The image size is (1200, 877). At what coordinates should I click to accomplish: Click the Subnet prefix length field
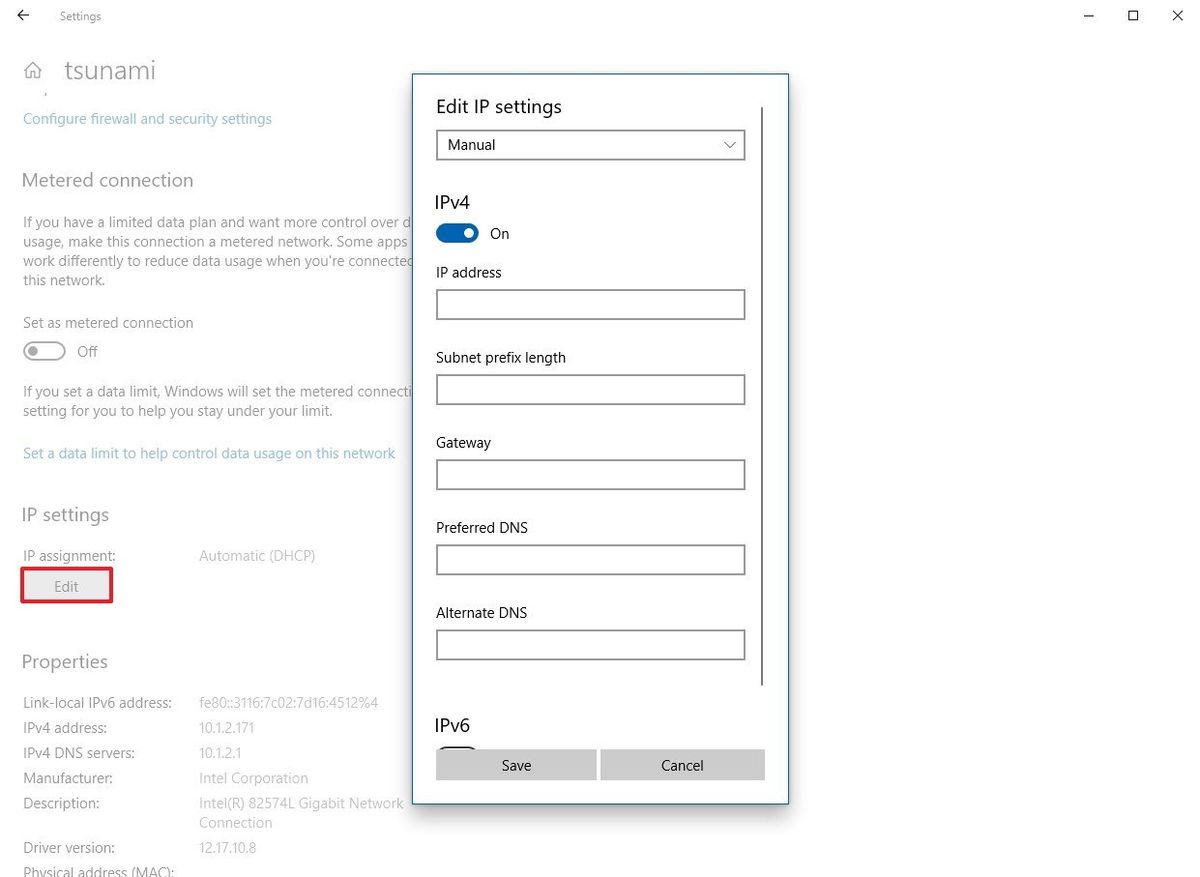[590, 389]
